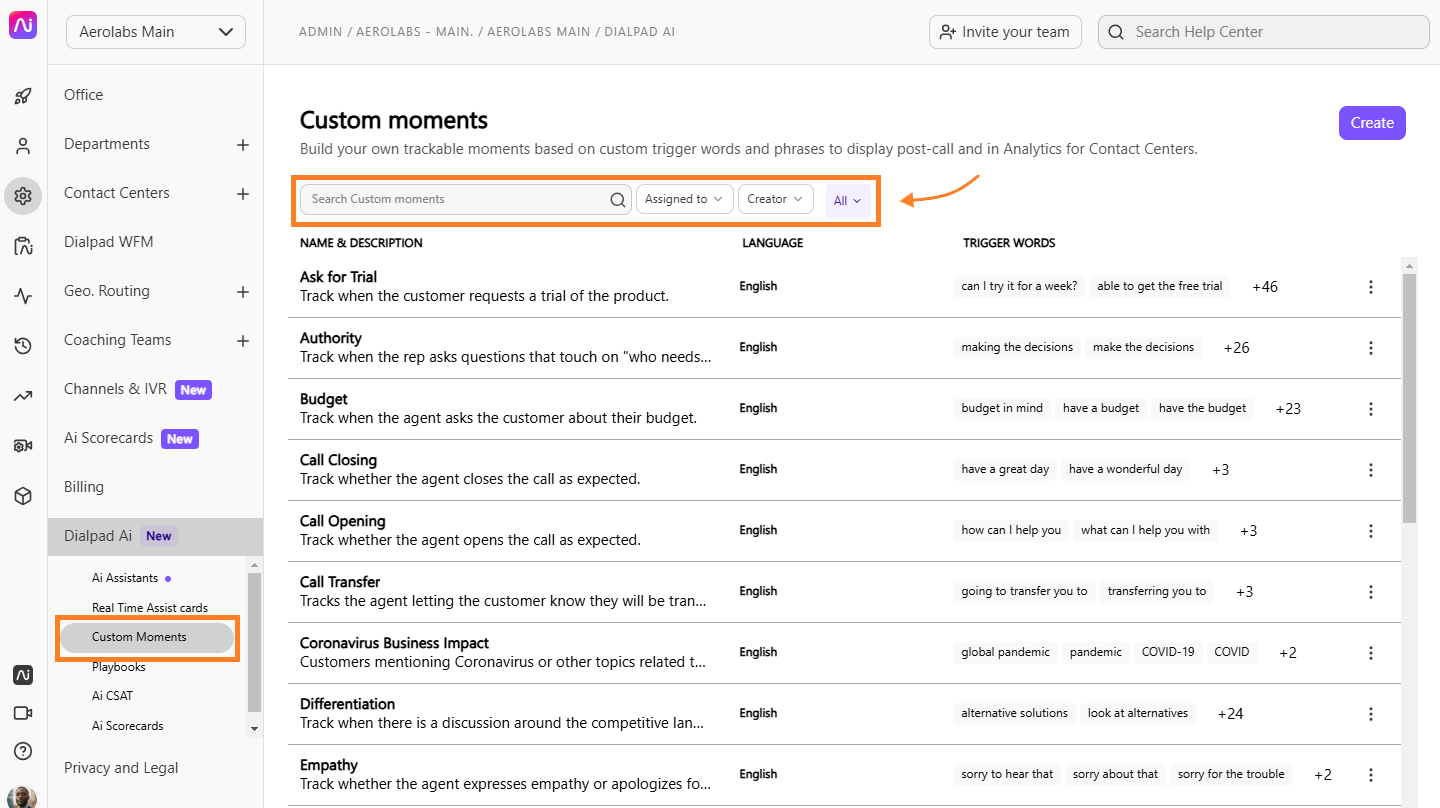The height and width of the screenshot is (808, 1440).
Task: Select Real Time Assist cards submenu item
Action: [x=150, y=607]
